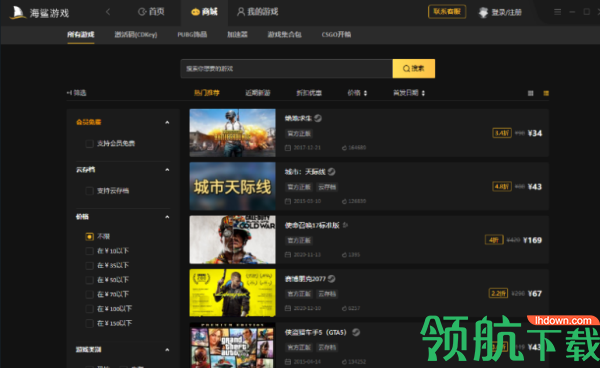
Task: Select the 不限 price option
Action: point(90,236)
